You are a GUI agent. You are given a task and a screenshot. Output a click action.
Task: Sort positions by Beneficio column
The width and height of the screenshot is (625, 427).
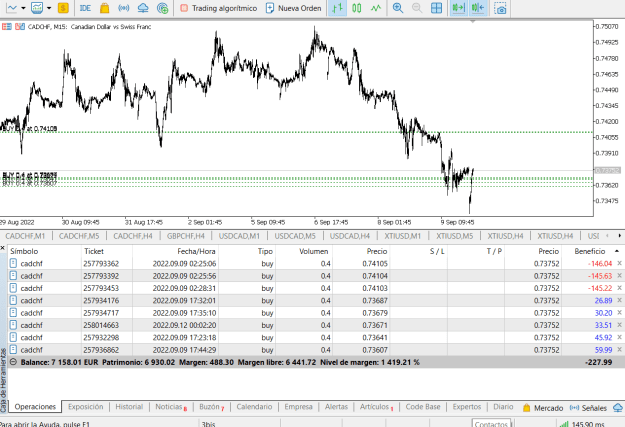tap(590, 251)
